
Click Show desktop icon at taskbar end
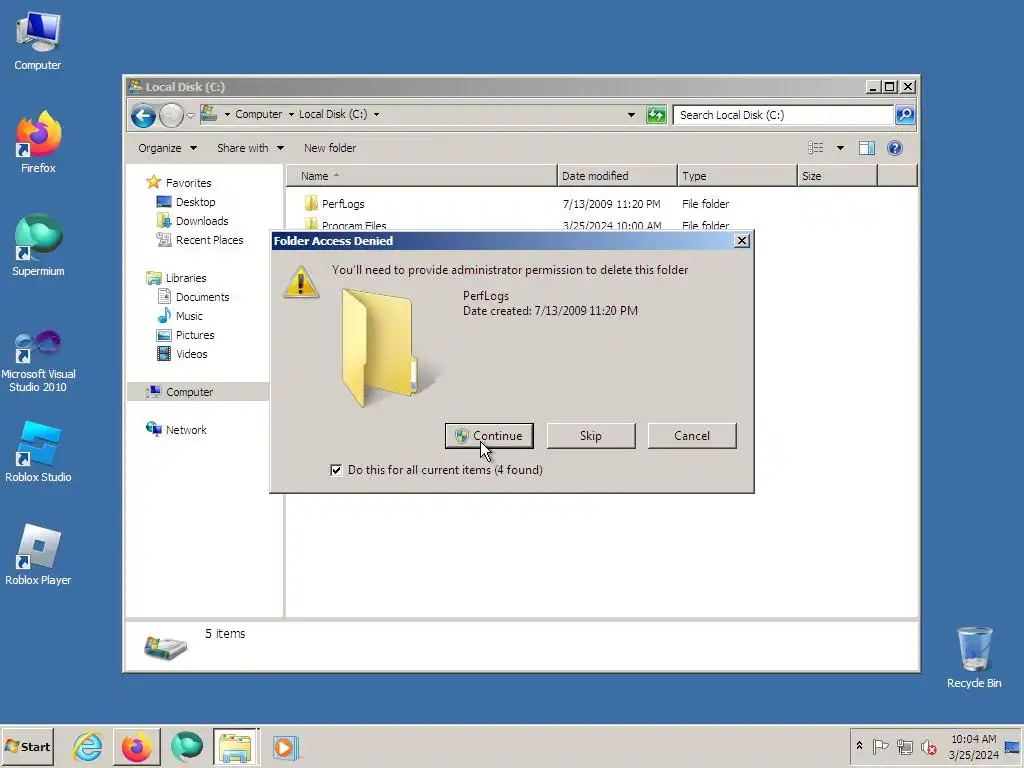[x=1014, y=747]
